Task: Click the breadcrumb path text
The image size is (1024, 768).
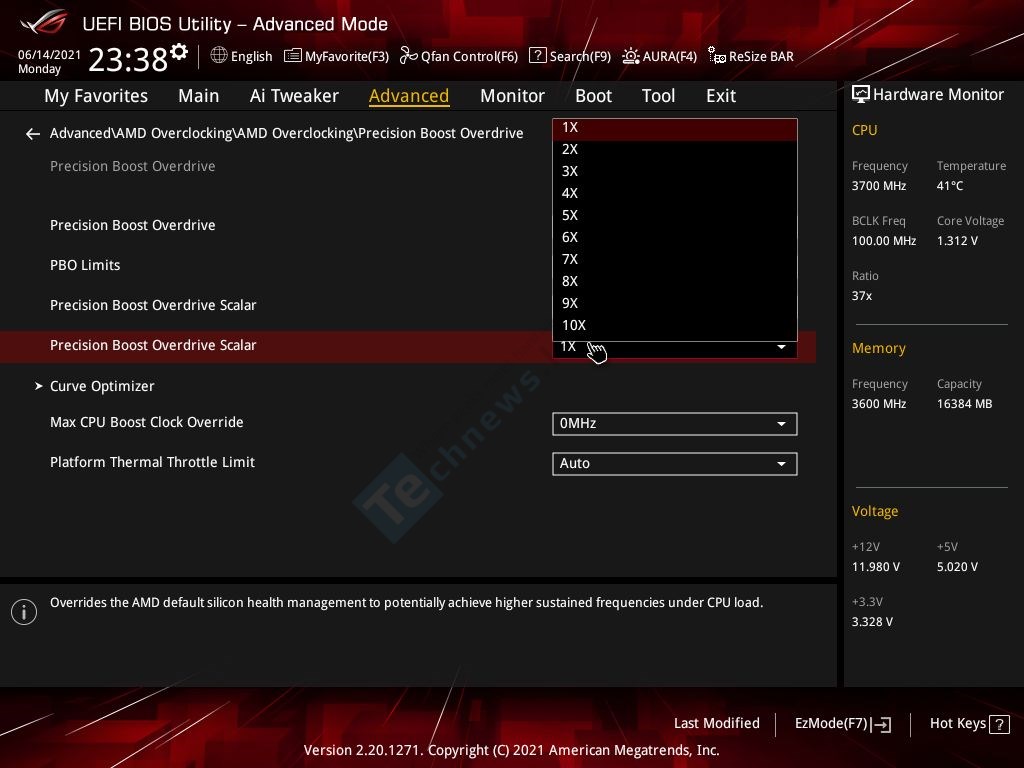Action: click(x=286, y=133)
